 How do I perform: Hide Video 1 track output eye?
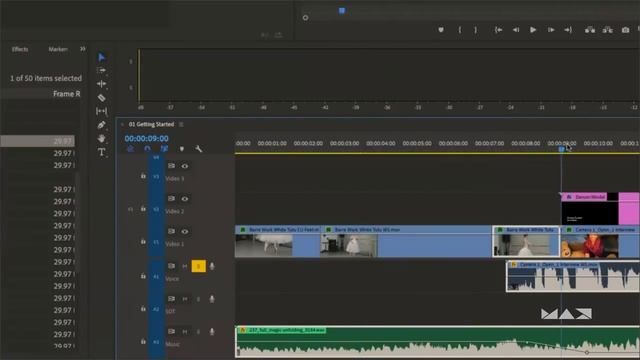pos(185,231)
